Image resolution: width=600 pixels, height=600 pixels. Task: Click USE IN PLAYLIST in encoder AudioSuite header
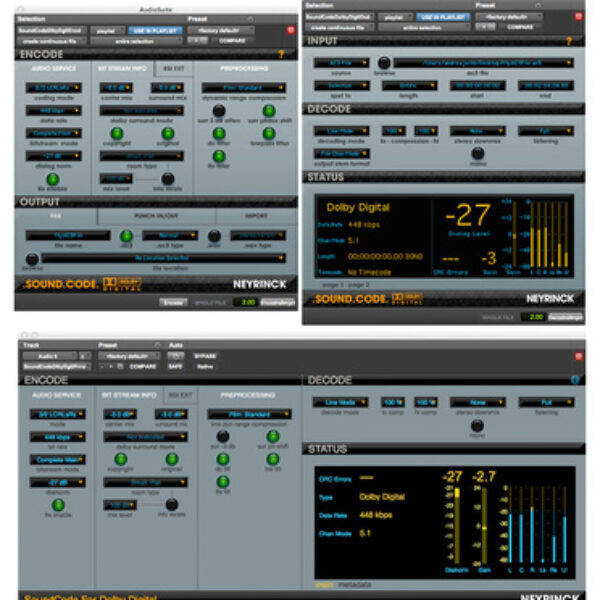(155, 30)
